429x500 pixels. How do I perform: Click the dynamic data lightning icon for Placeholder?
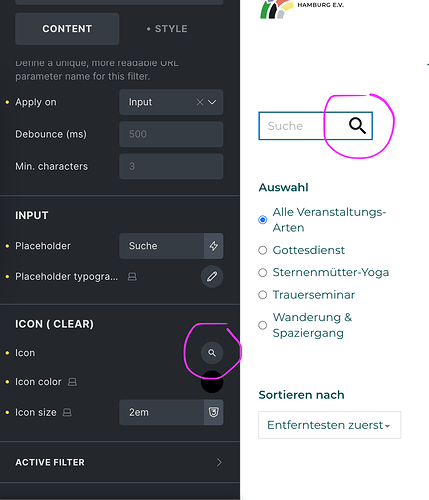pyautogui.click(x=214, y=246)
